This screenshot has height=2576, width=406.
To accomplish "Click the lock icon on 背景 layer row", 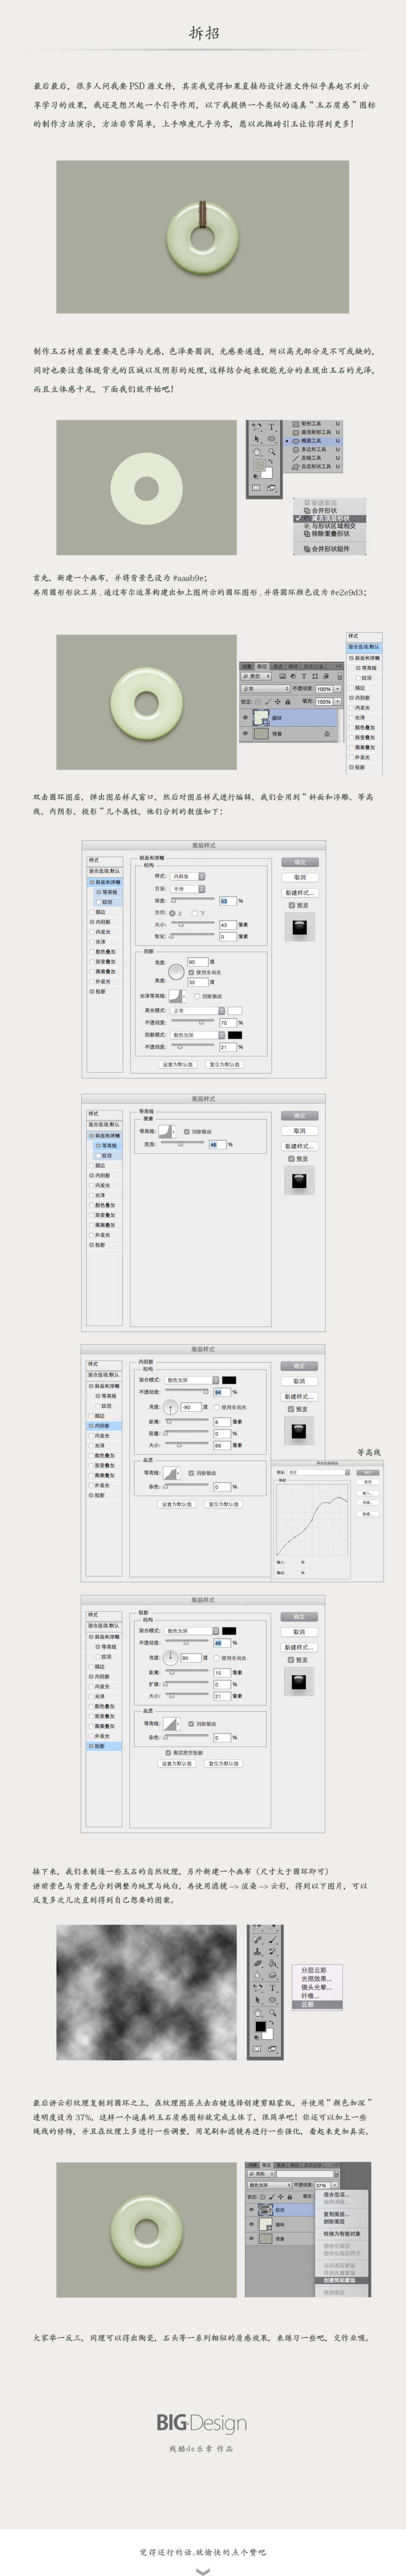I will click(x=327, y=734).
